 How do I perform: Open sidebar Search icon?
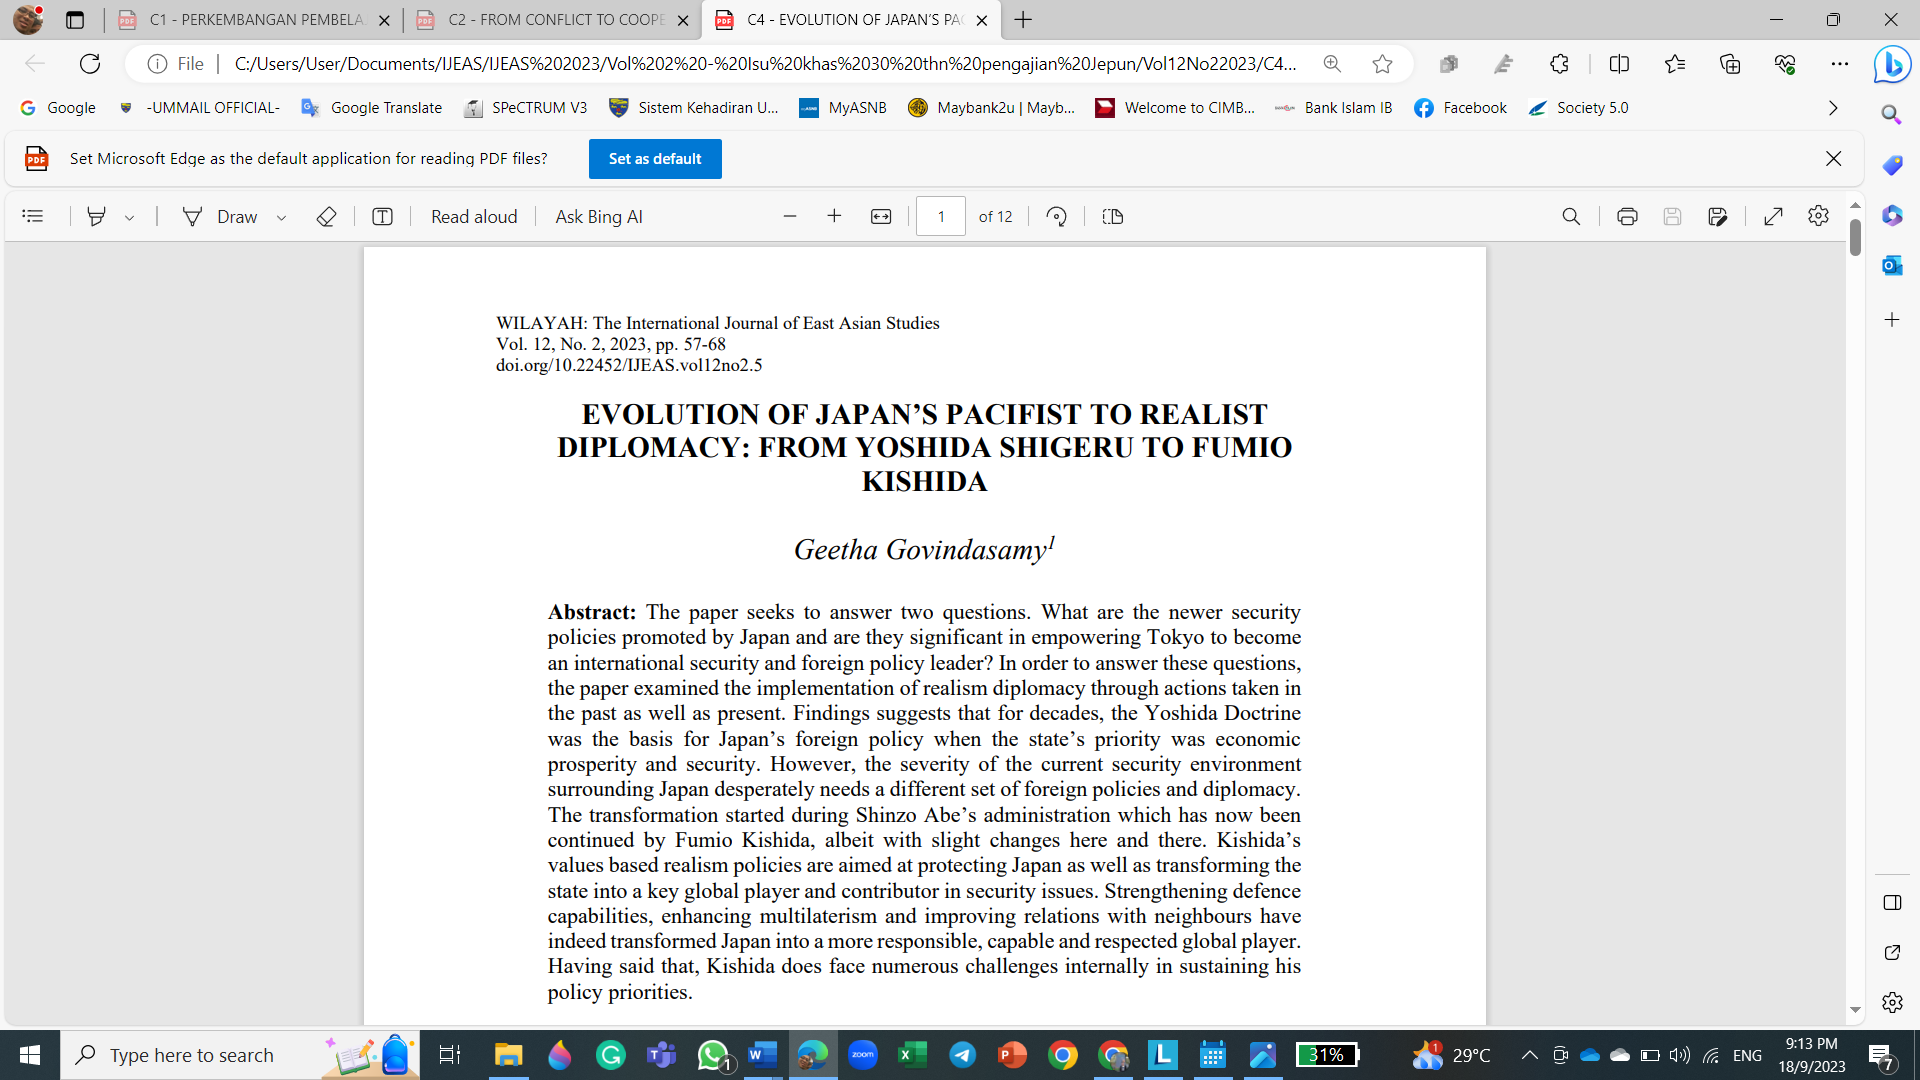click(1892, 114)
